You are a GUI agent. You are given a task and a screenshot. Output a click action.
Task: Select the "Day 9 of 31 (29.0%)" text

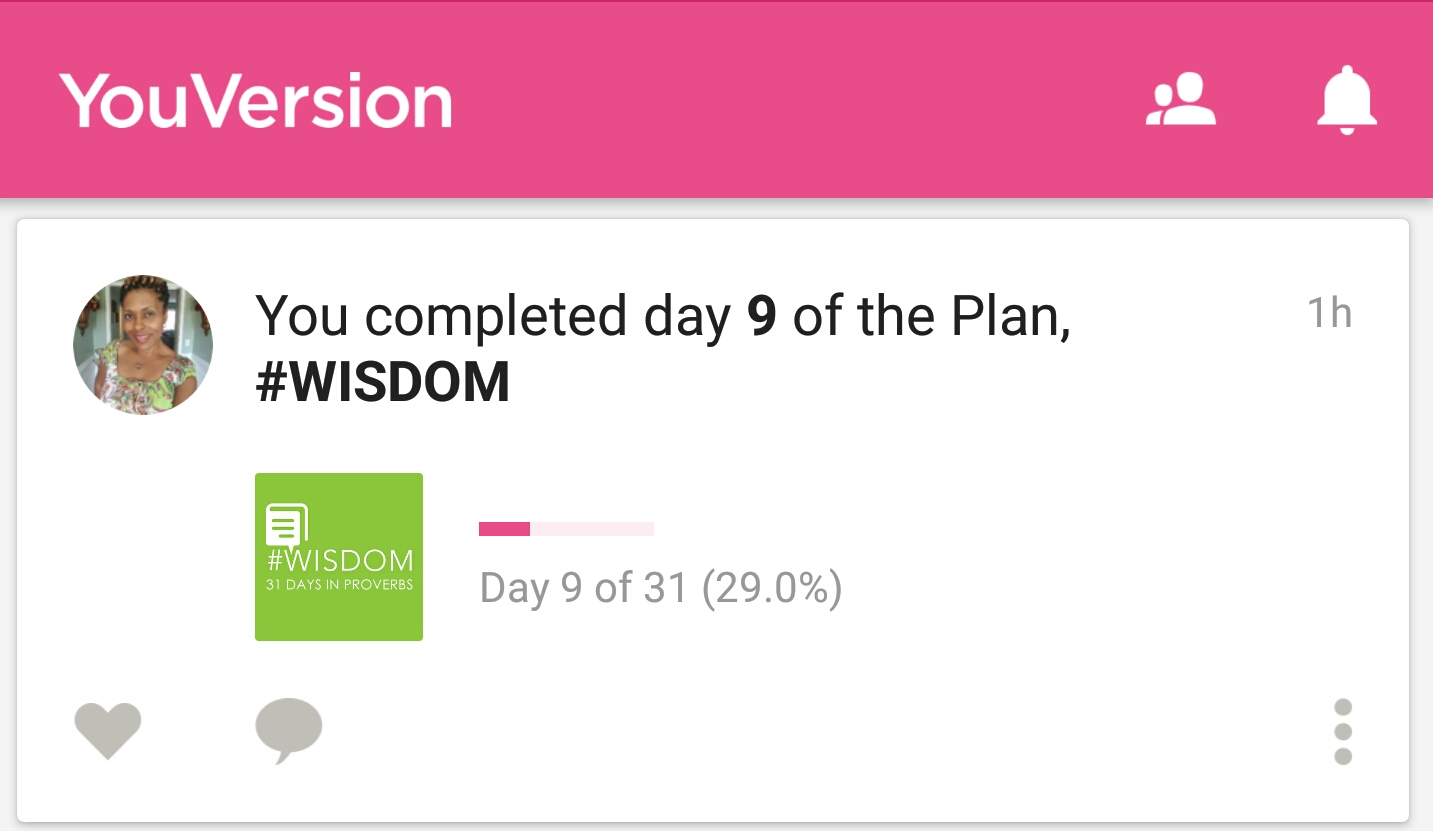coord(661,588)
